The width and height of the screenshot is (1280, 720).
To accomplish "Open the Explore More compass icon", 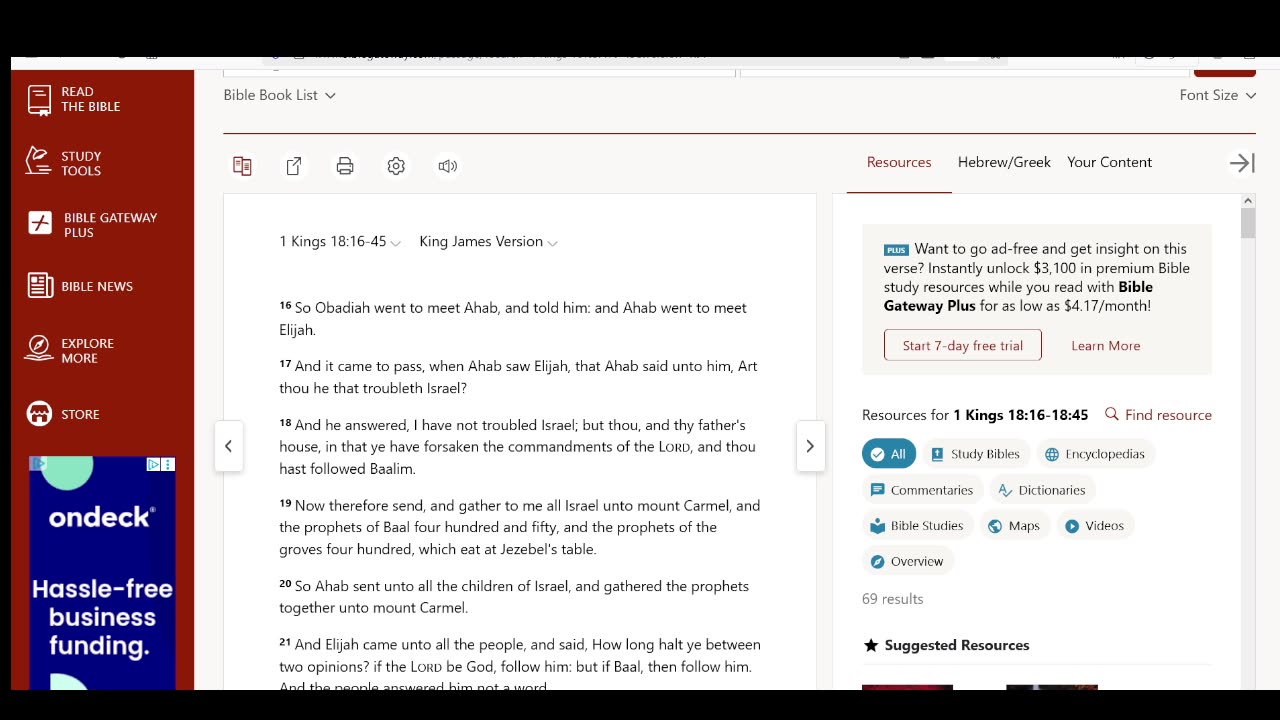I will (39, 350).
